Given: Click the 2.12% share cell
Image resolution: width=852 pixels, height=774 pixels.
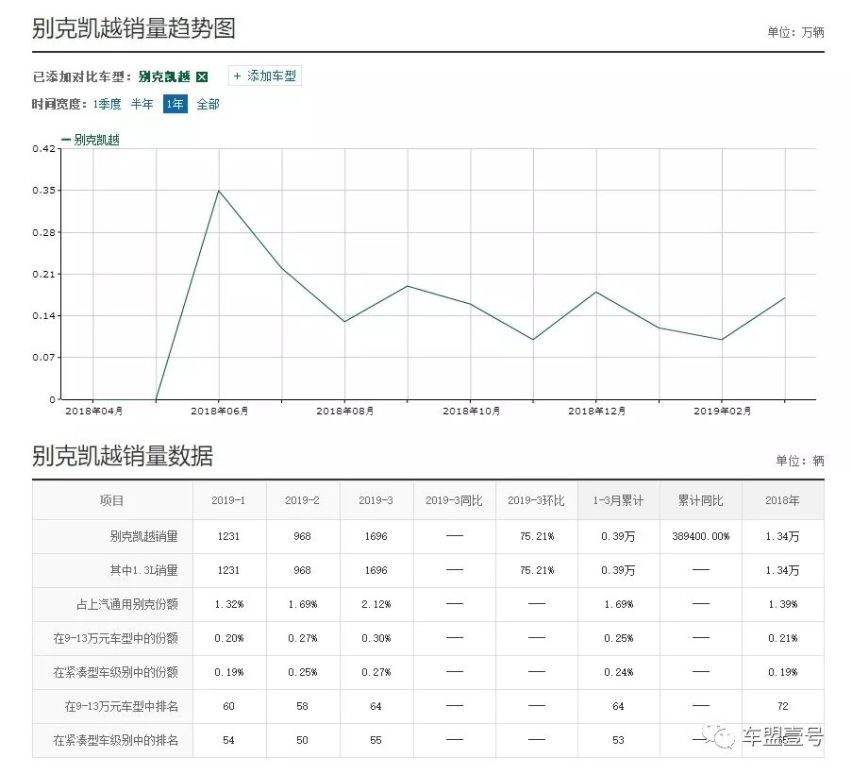Looking at the screenshot, I should tap(376, 604).
